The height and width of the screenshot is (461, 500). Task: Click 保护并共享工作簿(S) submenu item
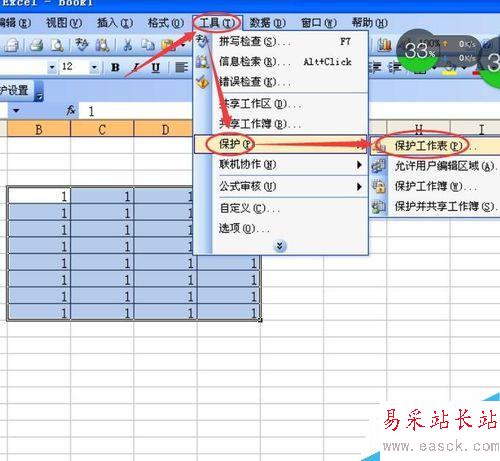(x=435, y=206)
